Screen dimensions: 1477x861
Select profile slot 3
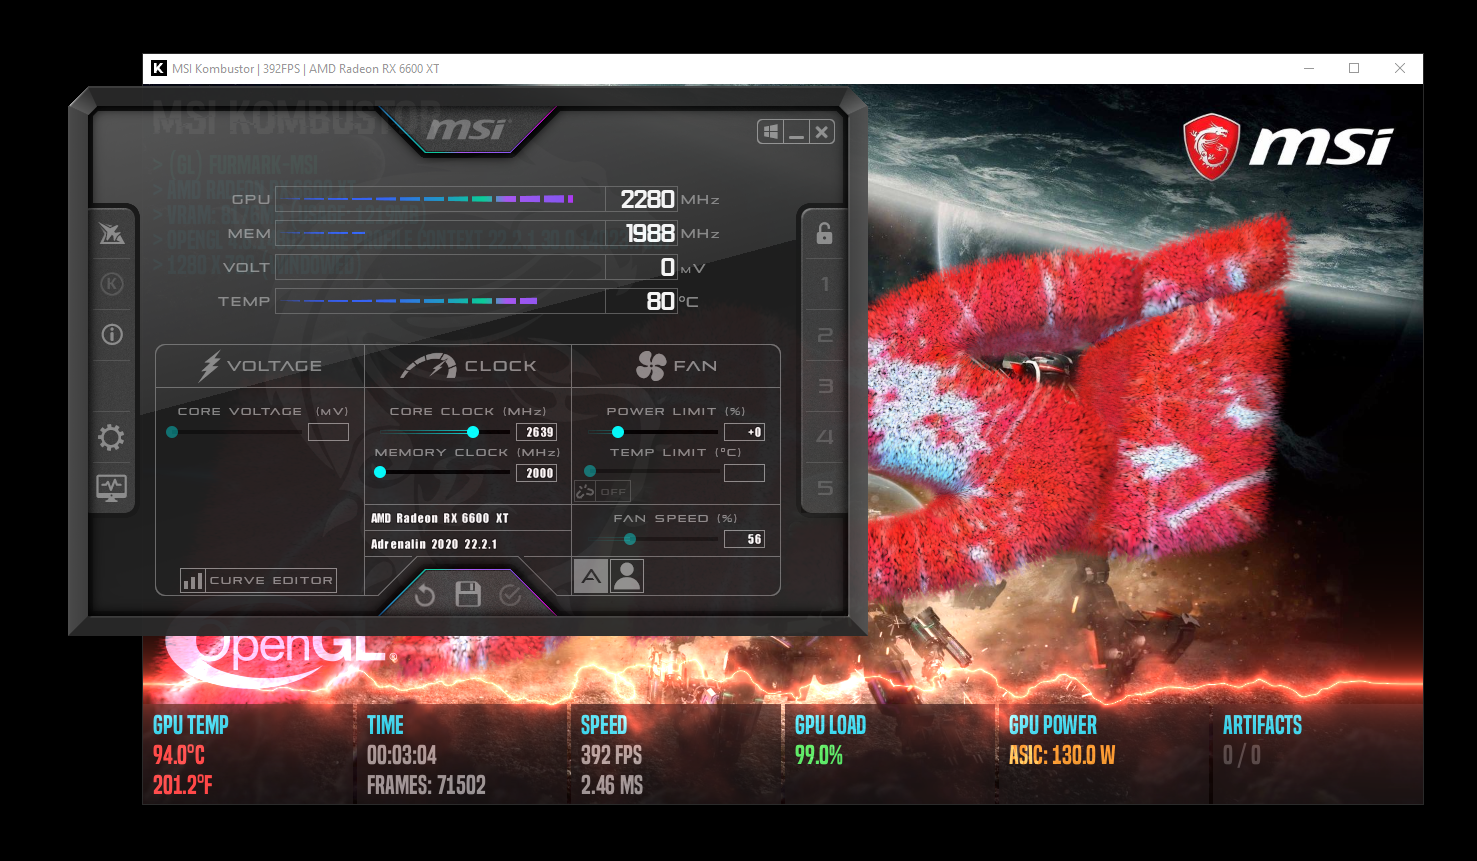click(x=825, y=386)
